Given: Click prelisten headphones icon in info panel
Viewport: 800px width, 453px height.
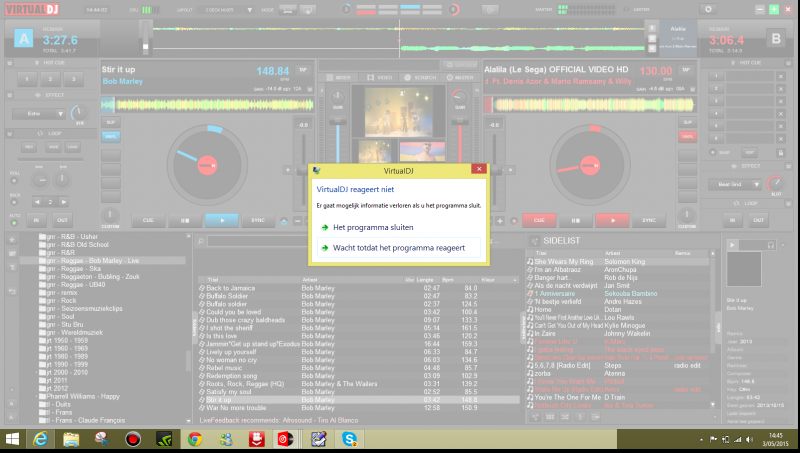Looking at the screenshot, I should pyautogui.click(x=770, y=245).
